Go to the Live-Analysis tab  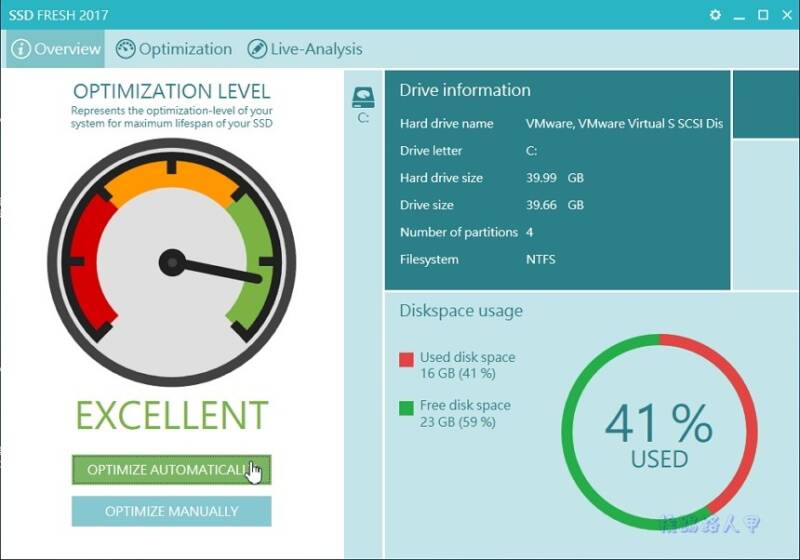pyautogui.click(x=305, y=49)
